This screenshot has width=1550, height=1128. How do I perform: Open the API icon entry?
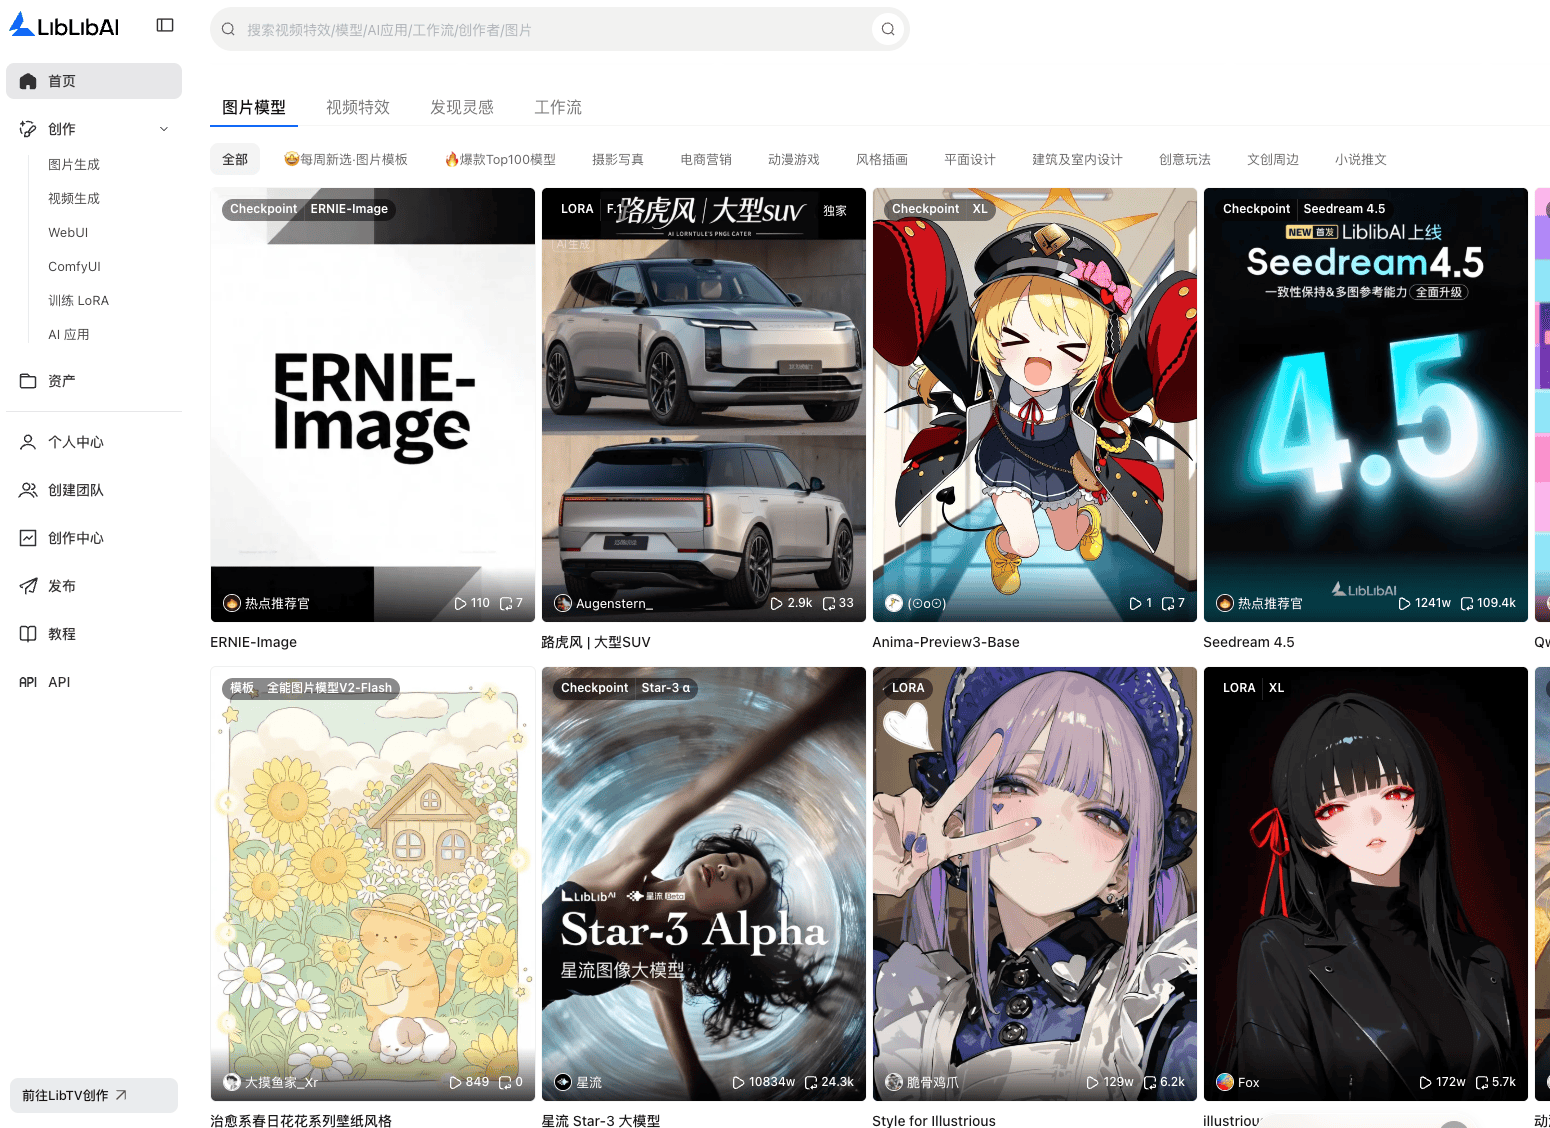click(28, 682)
